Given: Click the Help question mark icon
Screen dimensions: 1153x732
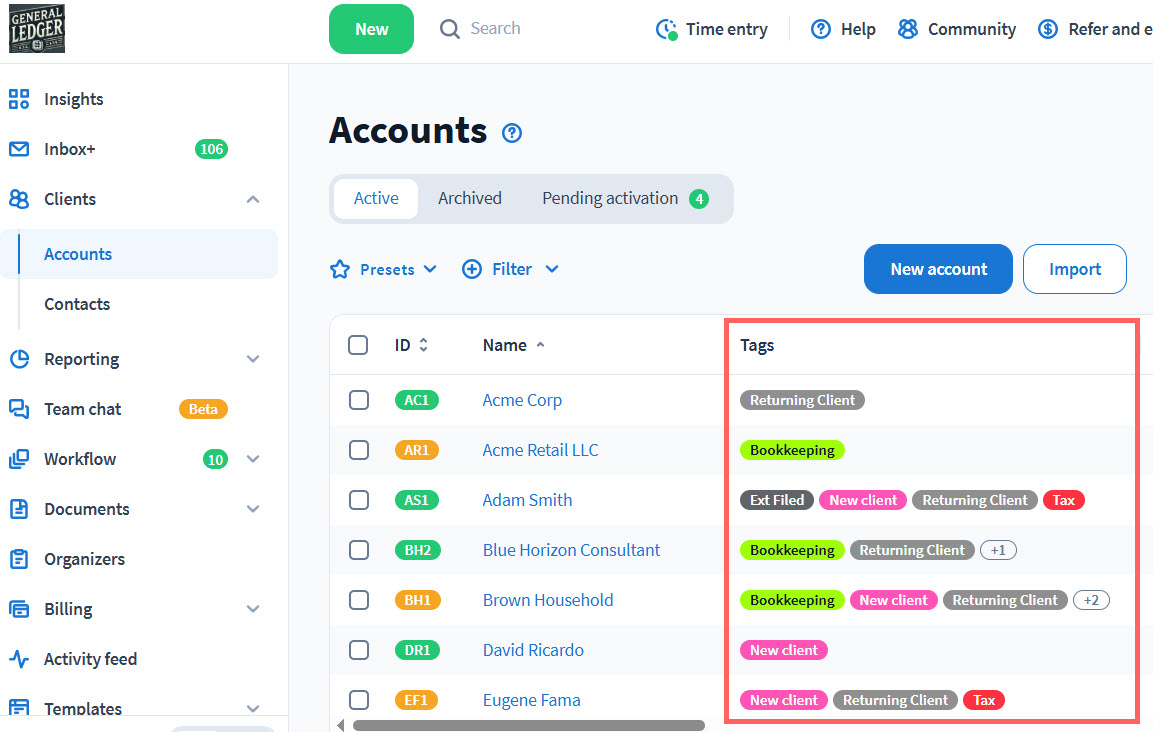Looking at the screenshot, I should 821,29.
